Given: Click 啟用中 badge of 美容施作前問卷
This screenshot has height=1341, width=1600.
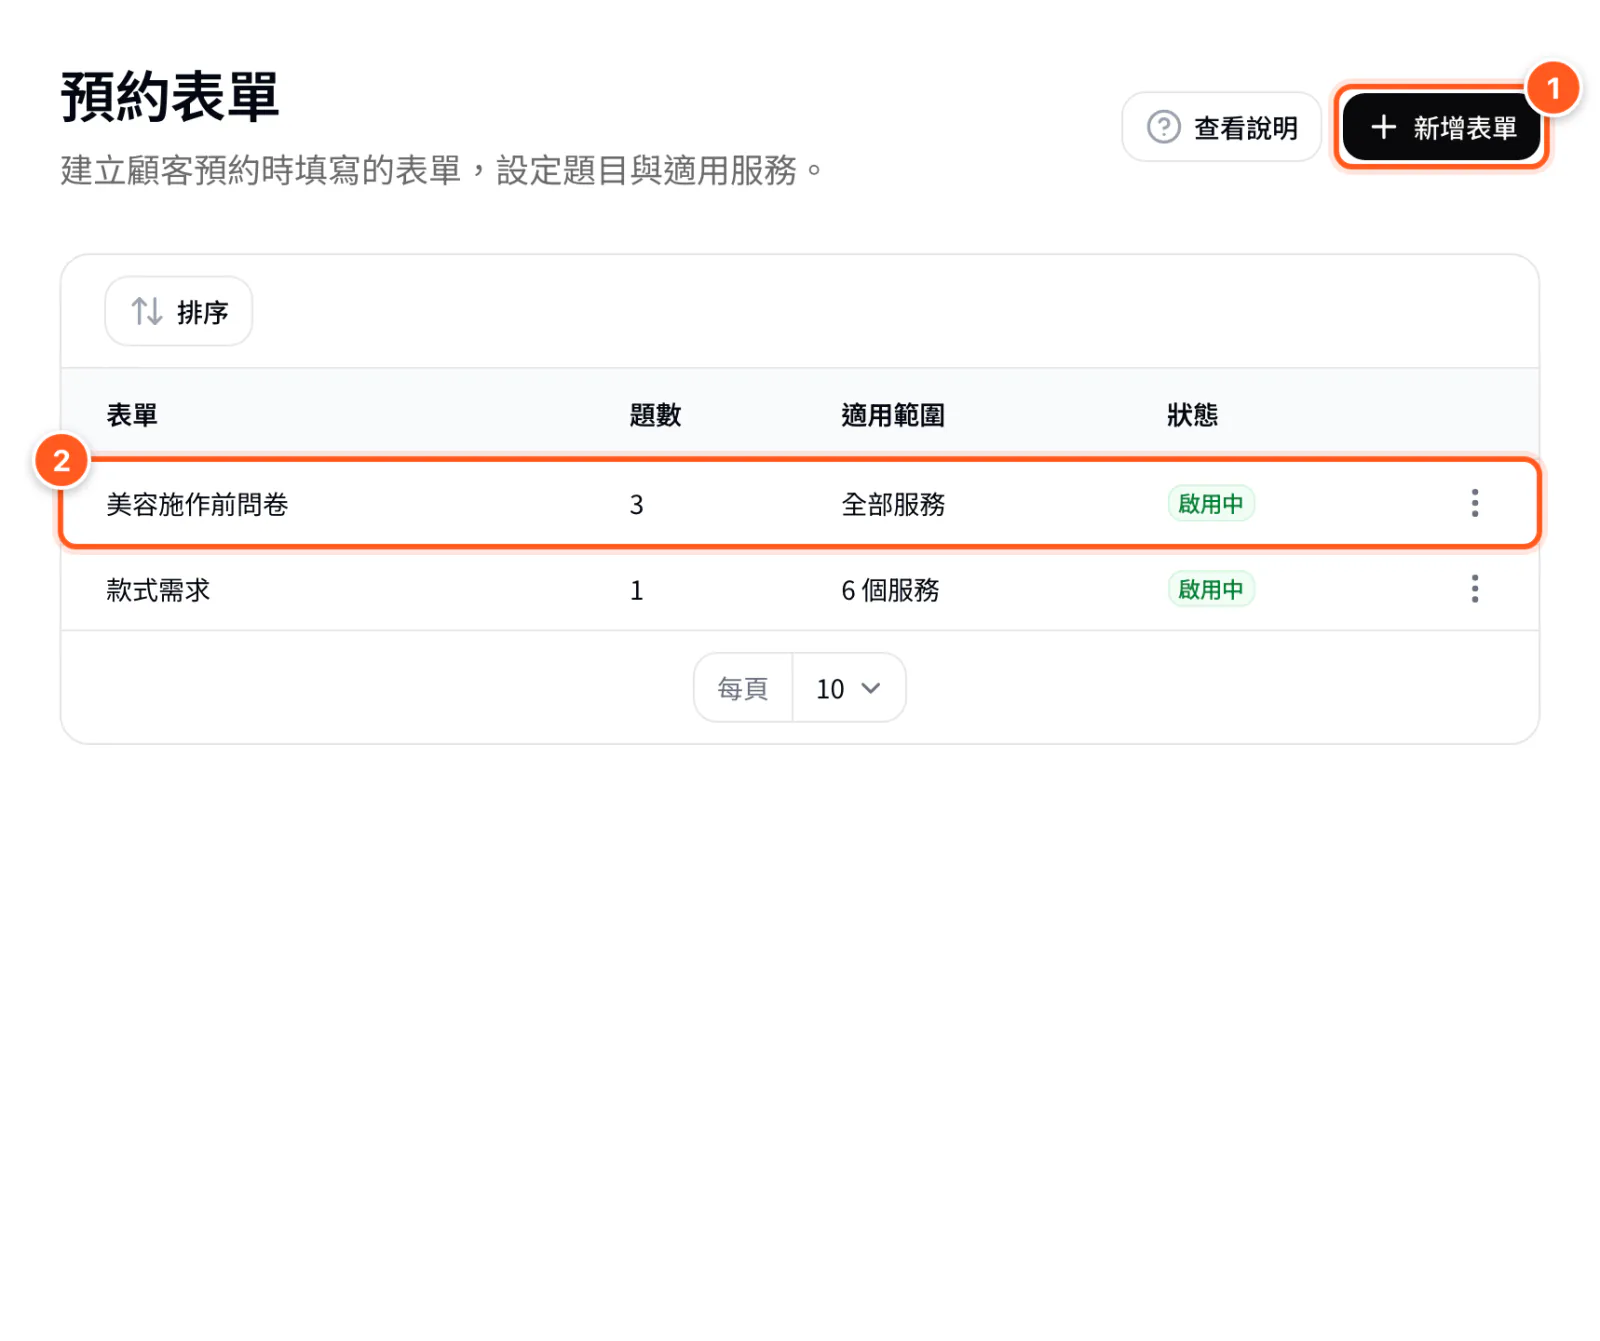Looking at the screenshot, I should [x=1210, y=503].
